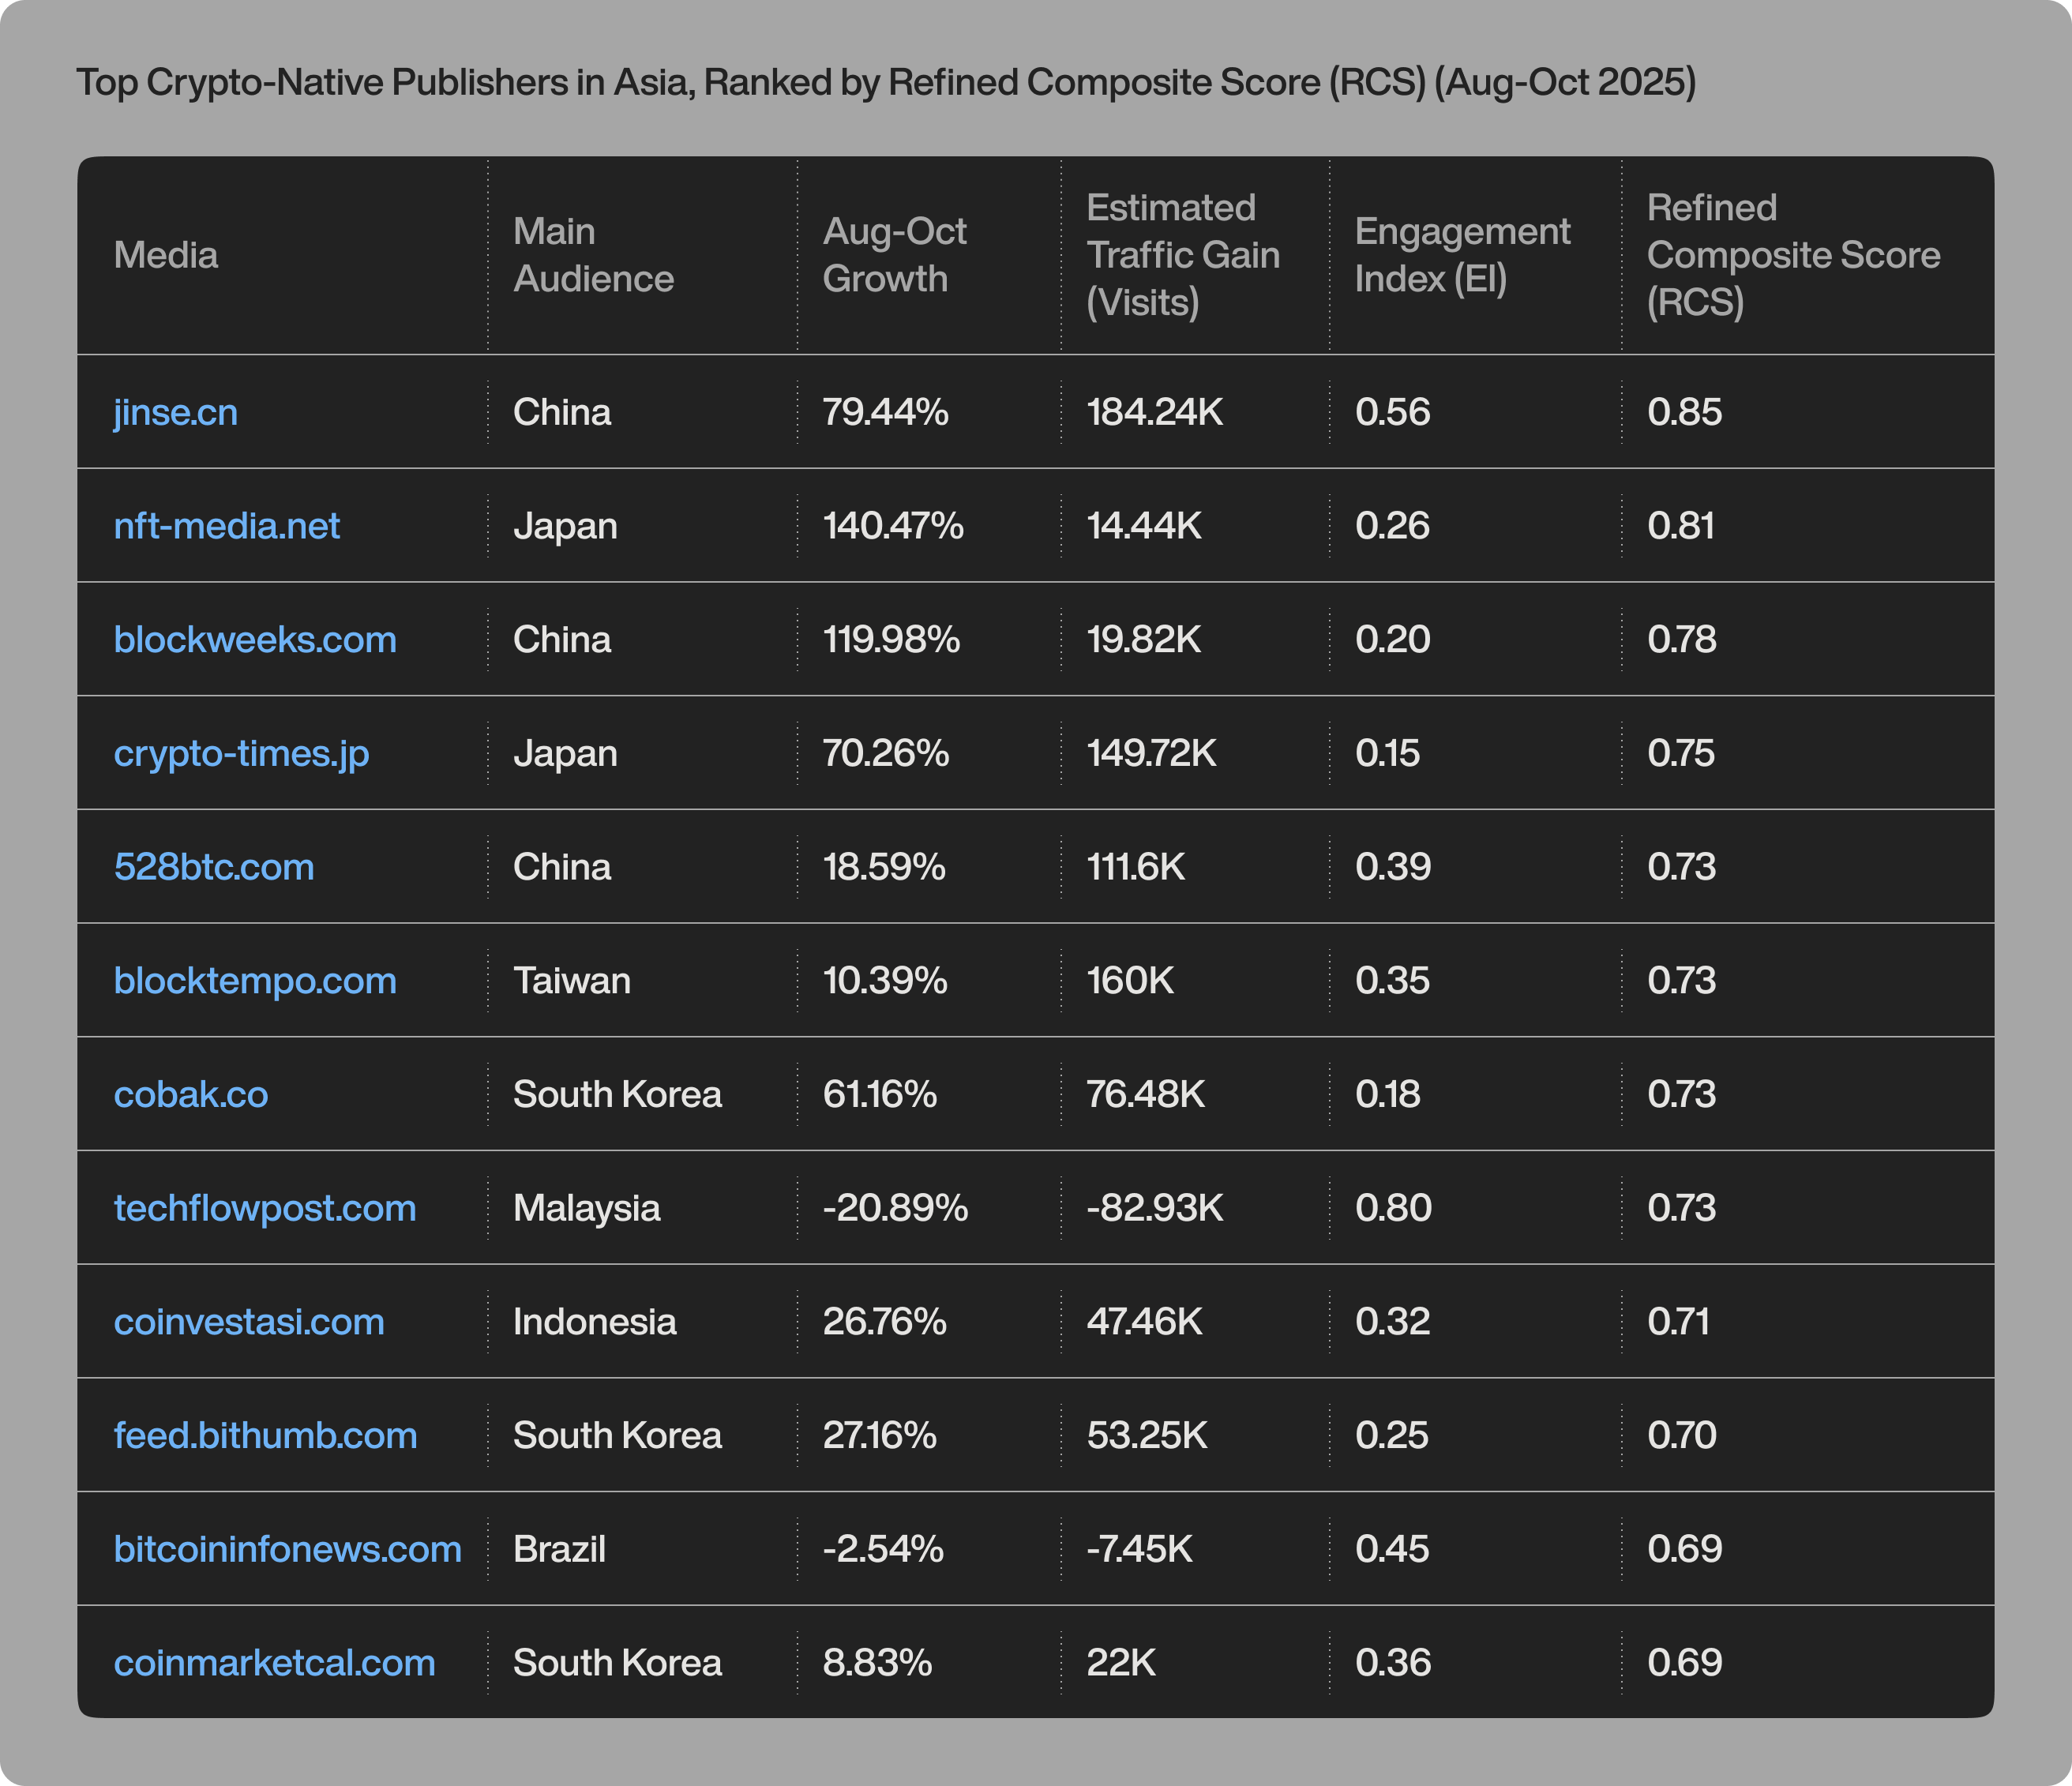Follow the coinvestasi.com link
2072x1786 pixels.
(x=249, y=1322)
